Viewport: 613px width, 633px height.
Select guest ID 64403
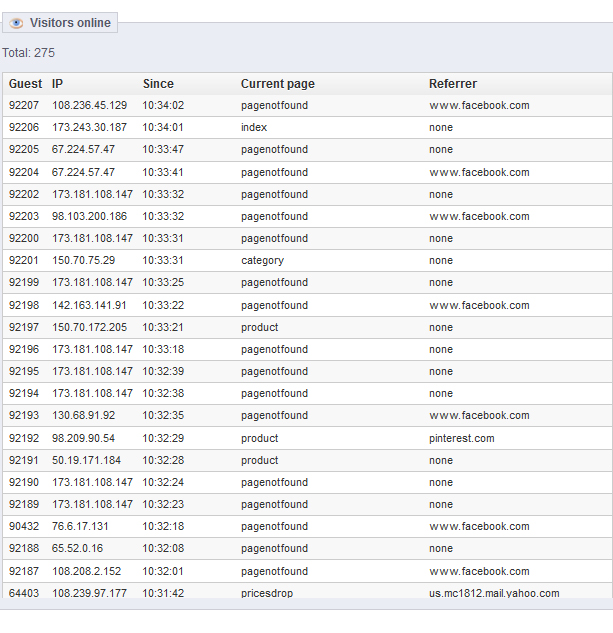(24, 593)
